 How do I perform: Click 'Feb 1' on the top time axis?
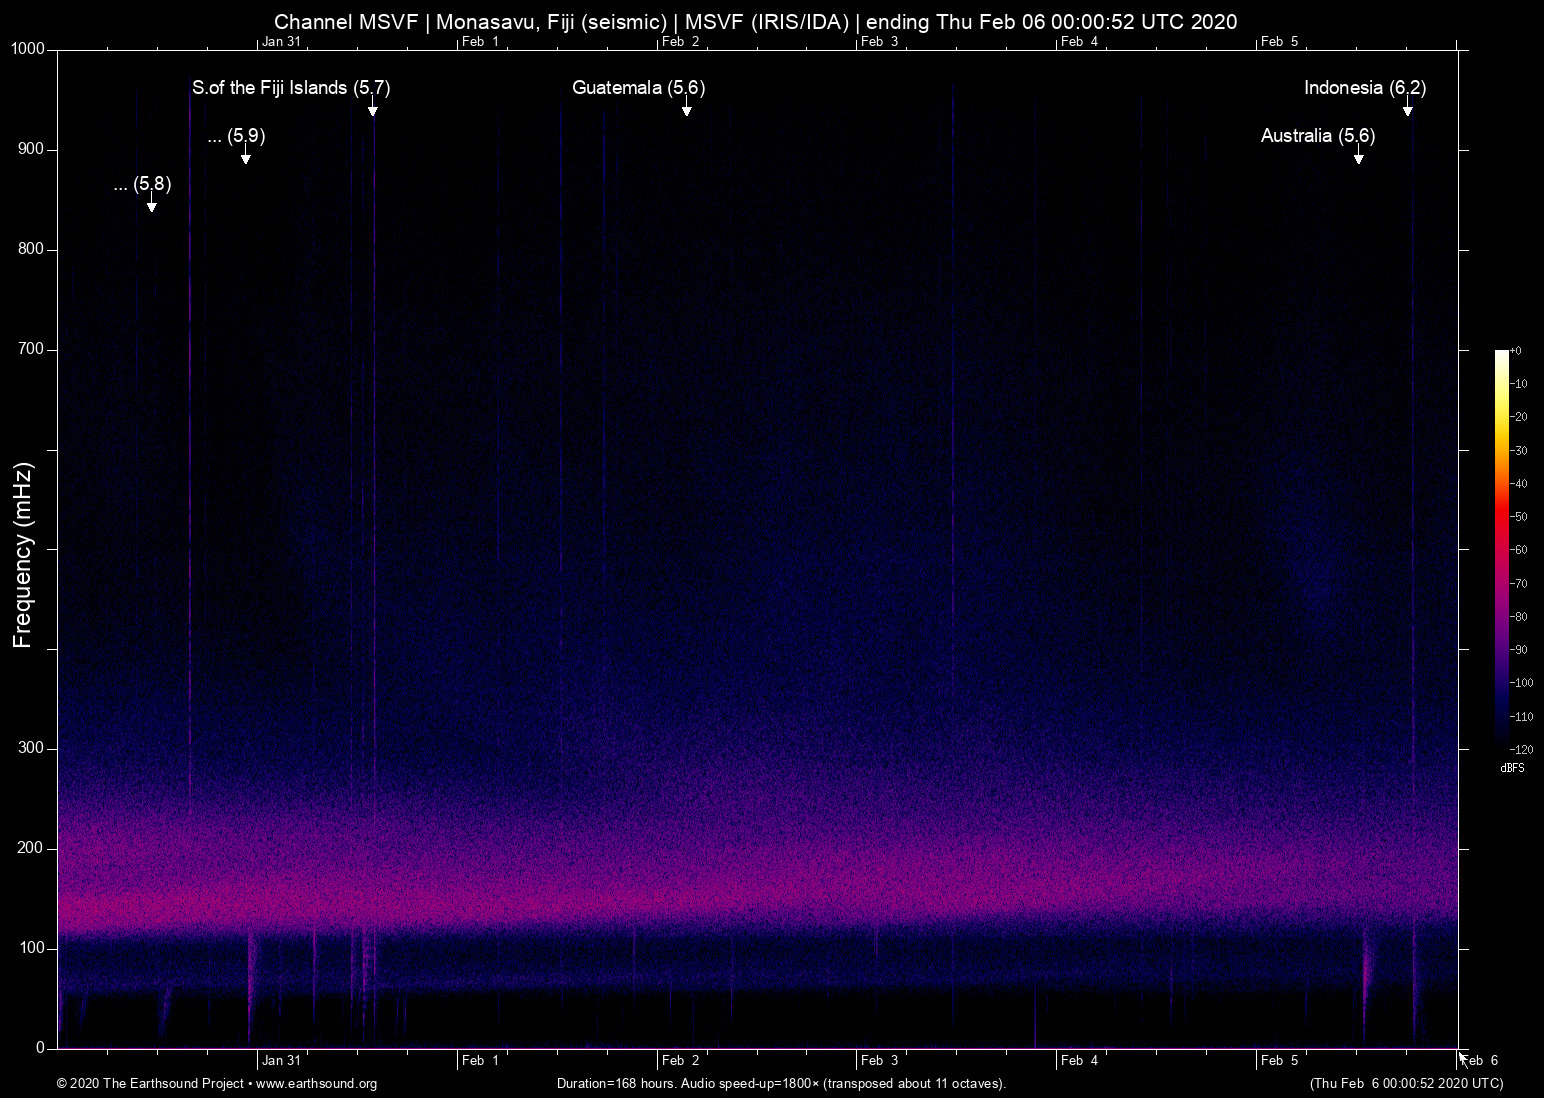480,42
